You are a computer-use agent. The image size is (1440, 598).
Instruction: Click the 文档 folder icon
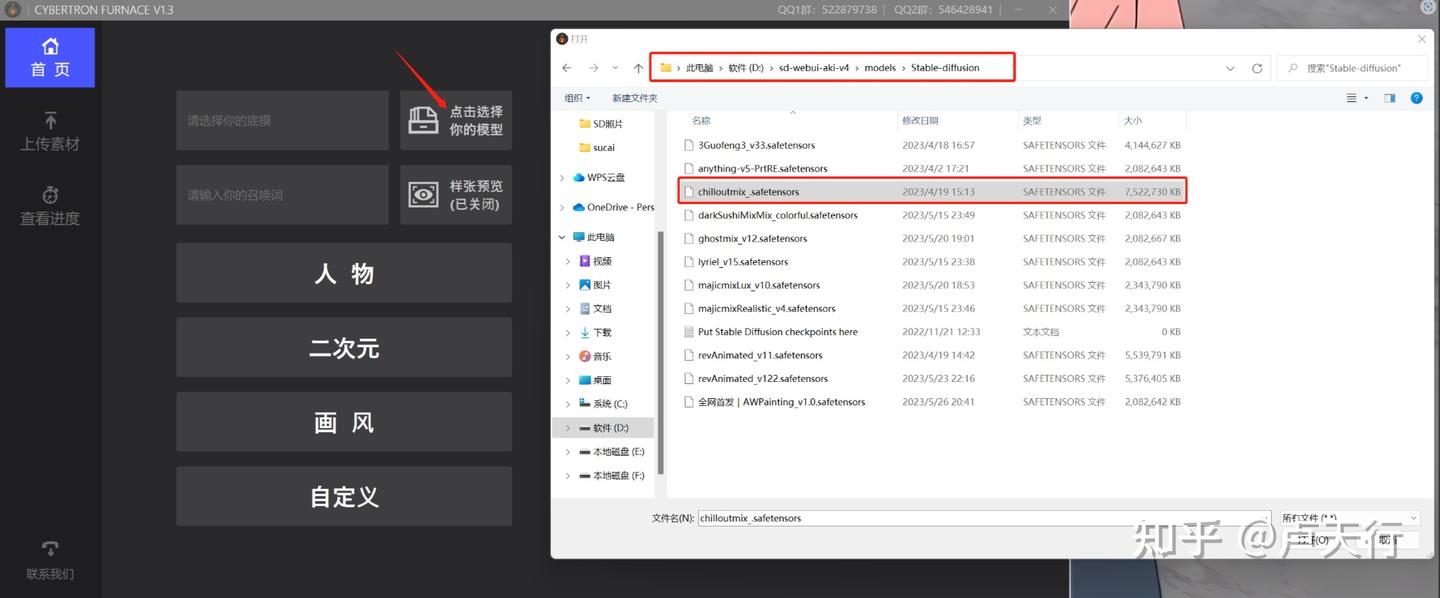pos(584,309)
